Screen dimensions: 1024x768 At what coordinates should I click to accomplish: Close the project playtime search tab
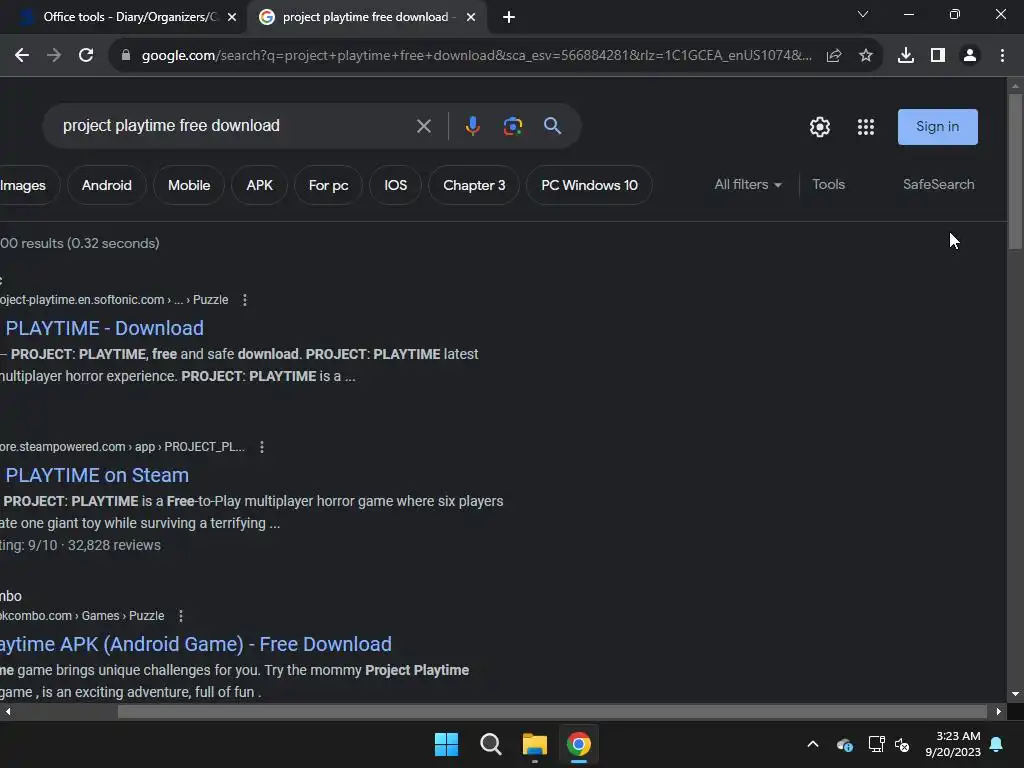tap(471, 17)
